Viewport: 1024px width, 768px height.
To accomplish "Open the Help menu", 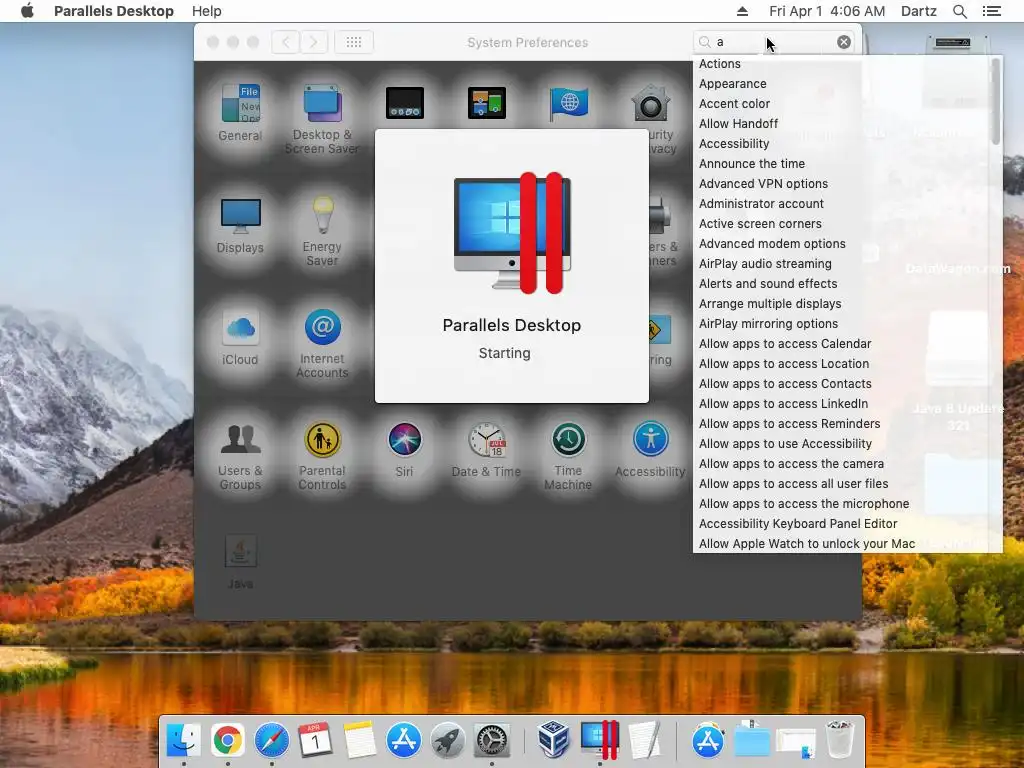I will click(206, 11).
